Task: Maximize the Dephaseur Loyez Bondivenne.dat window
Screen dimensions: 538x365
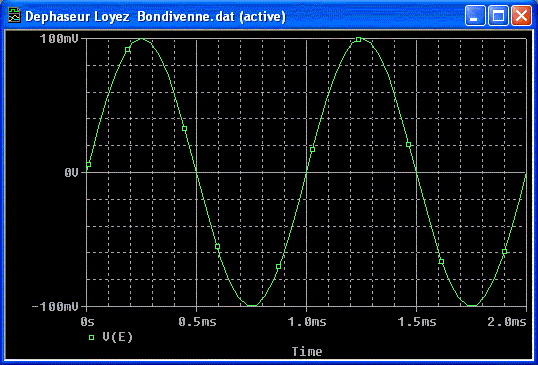Action: tap(498, 16)
